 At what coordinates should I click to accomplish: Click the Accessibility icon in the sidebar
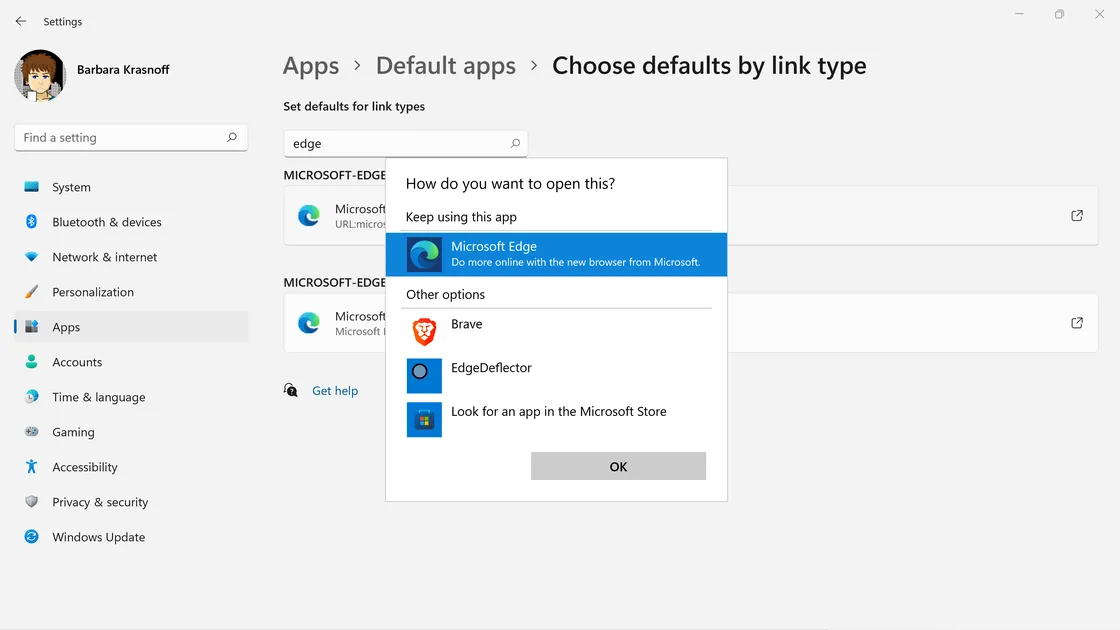31,467
